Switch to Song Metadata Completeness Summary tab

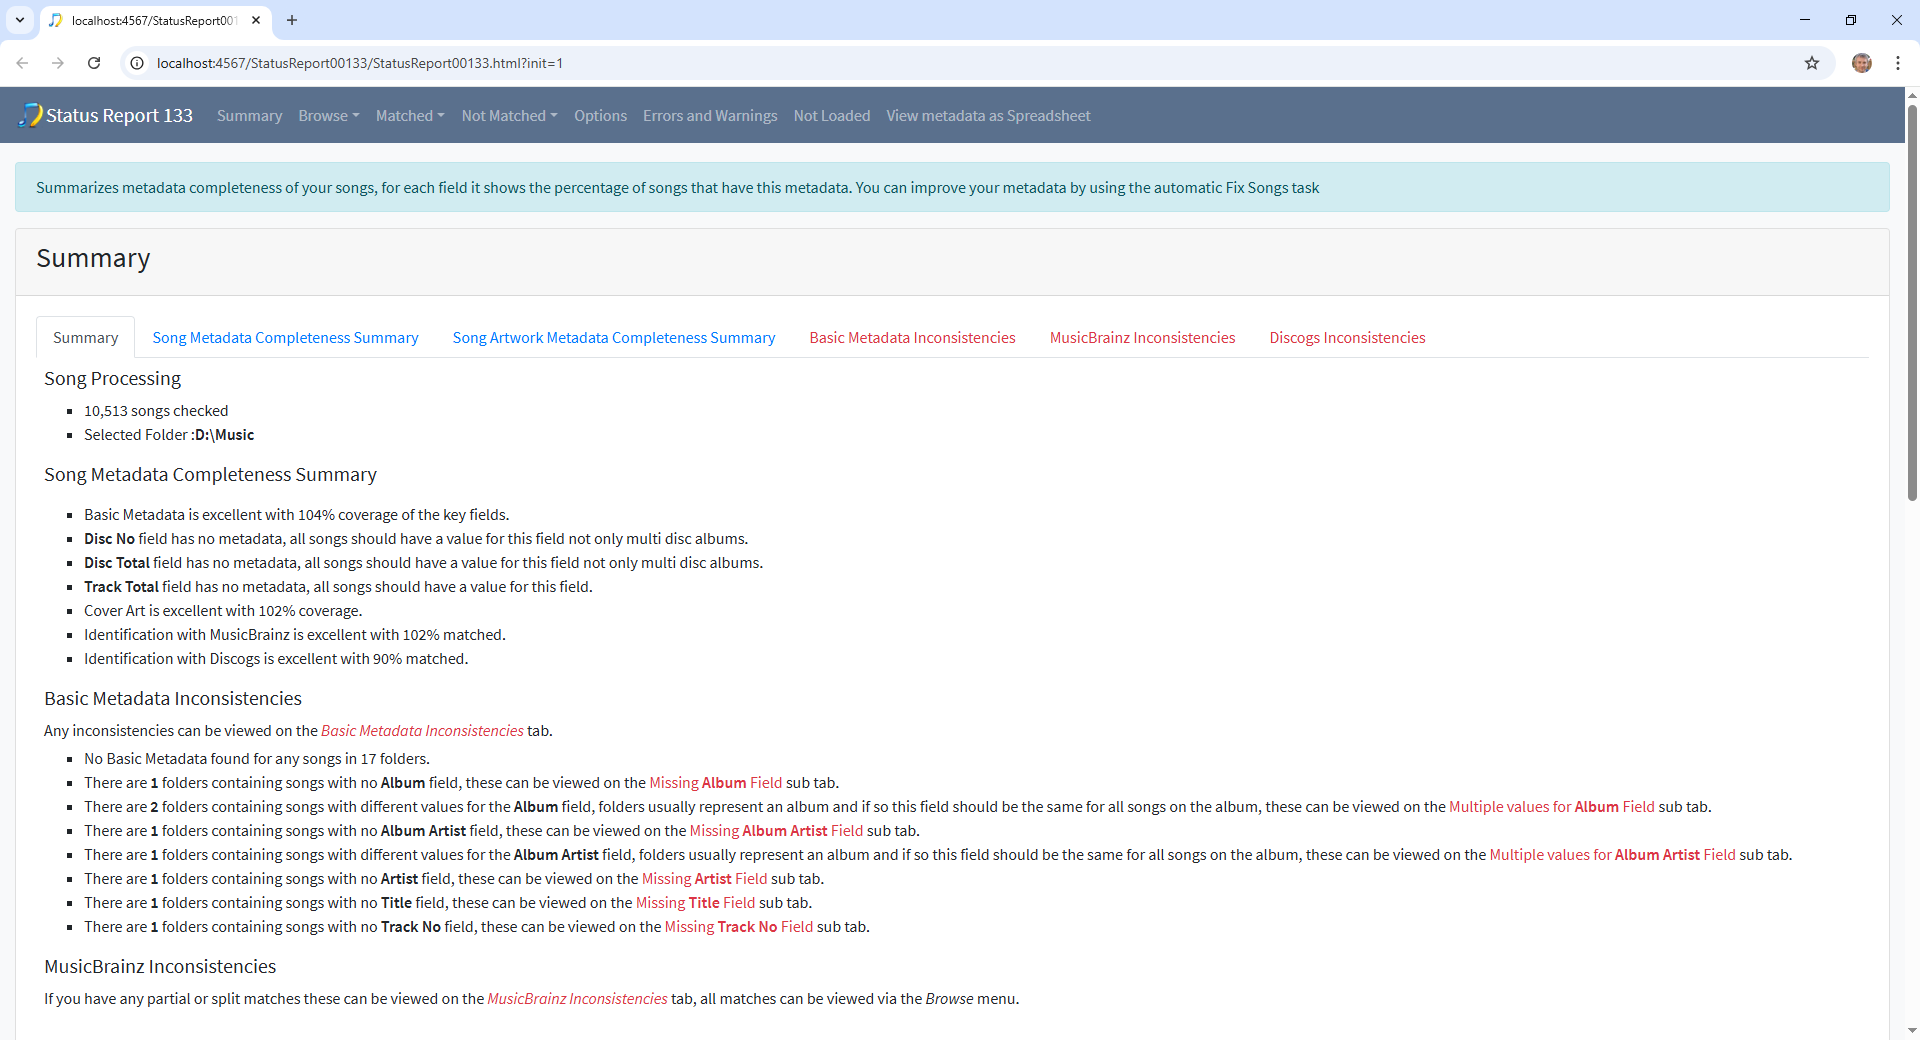285,338
